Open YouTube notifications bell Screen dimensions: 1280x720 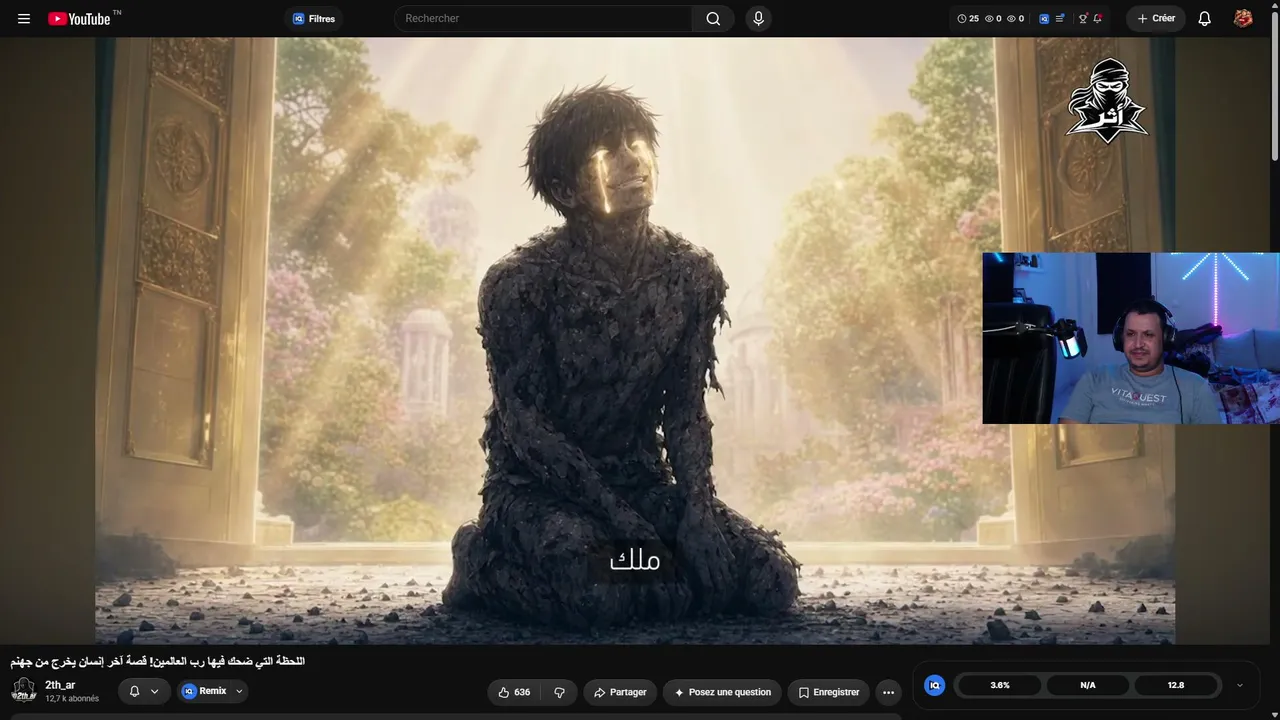(1204, 18)
